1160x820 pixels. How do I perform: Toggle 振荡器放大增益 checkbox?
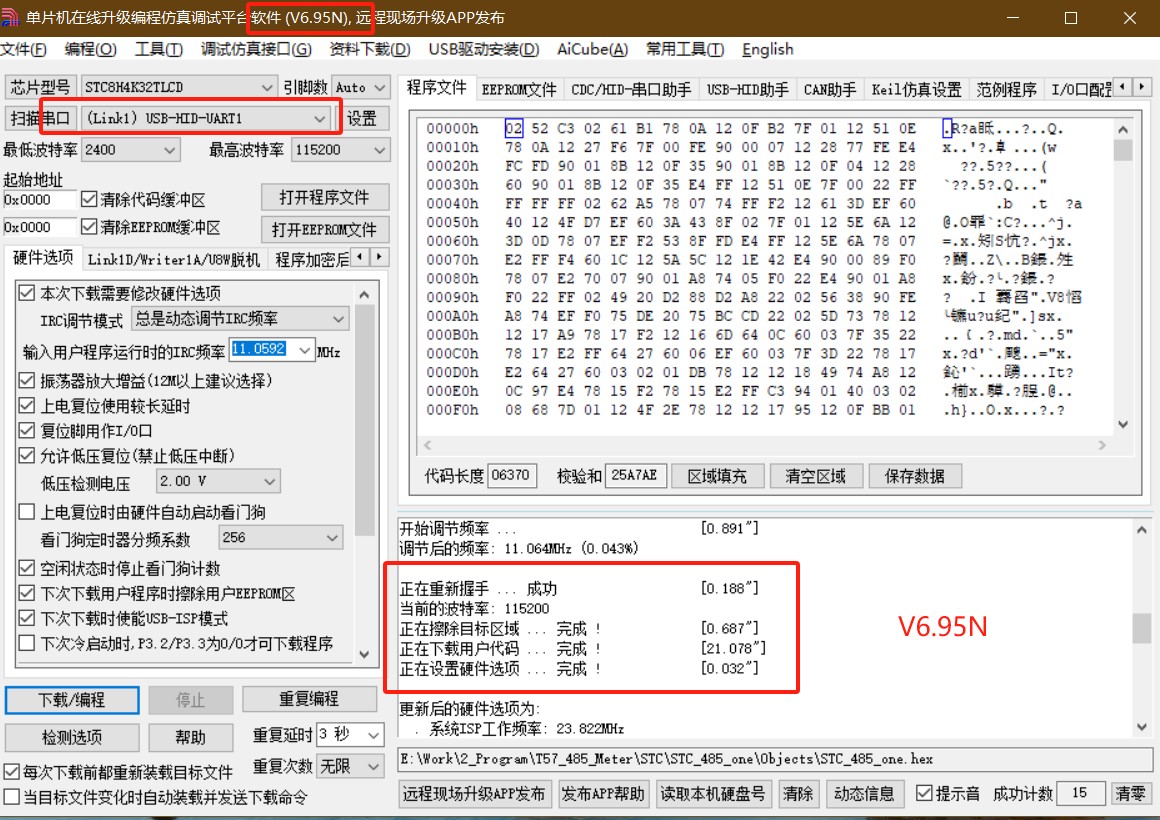click(27, 380)
